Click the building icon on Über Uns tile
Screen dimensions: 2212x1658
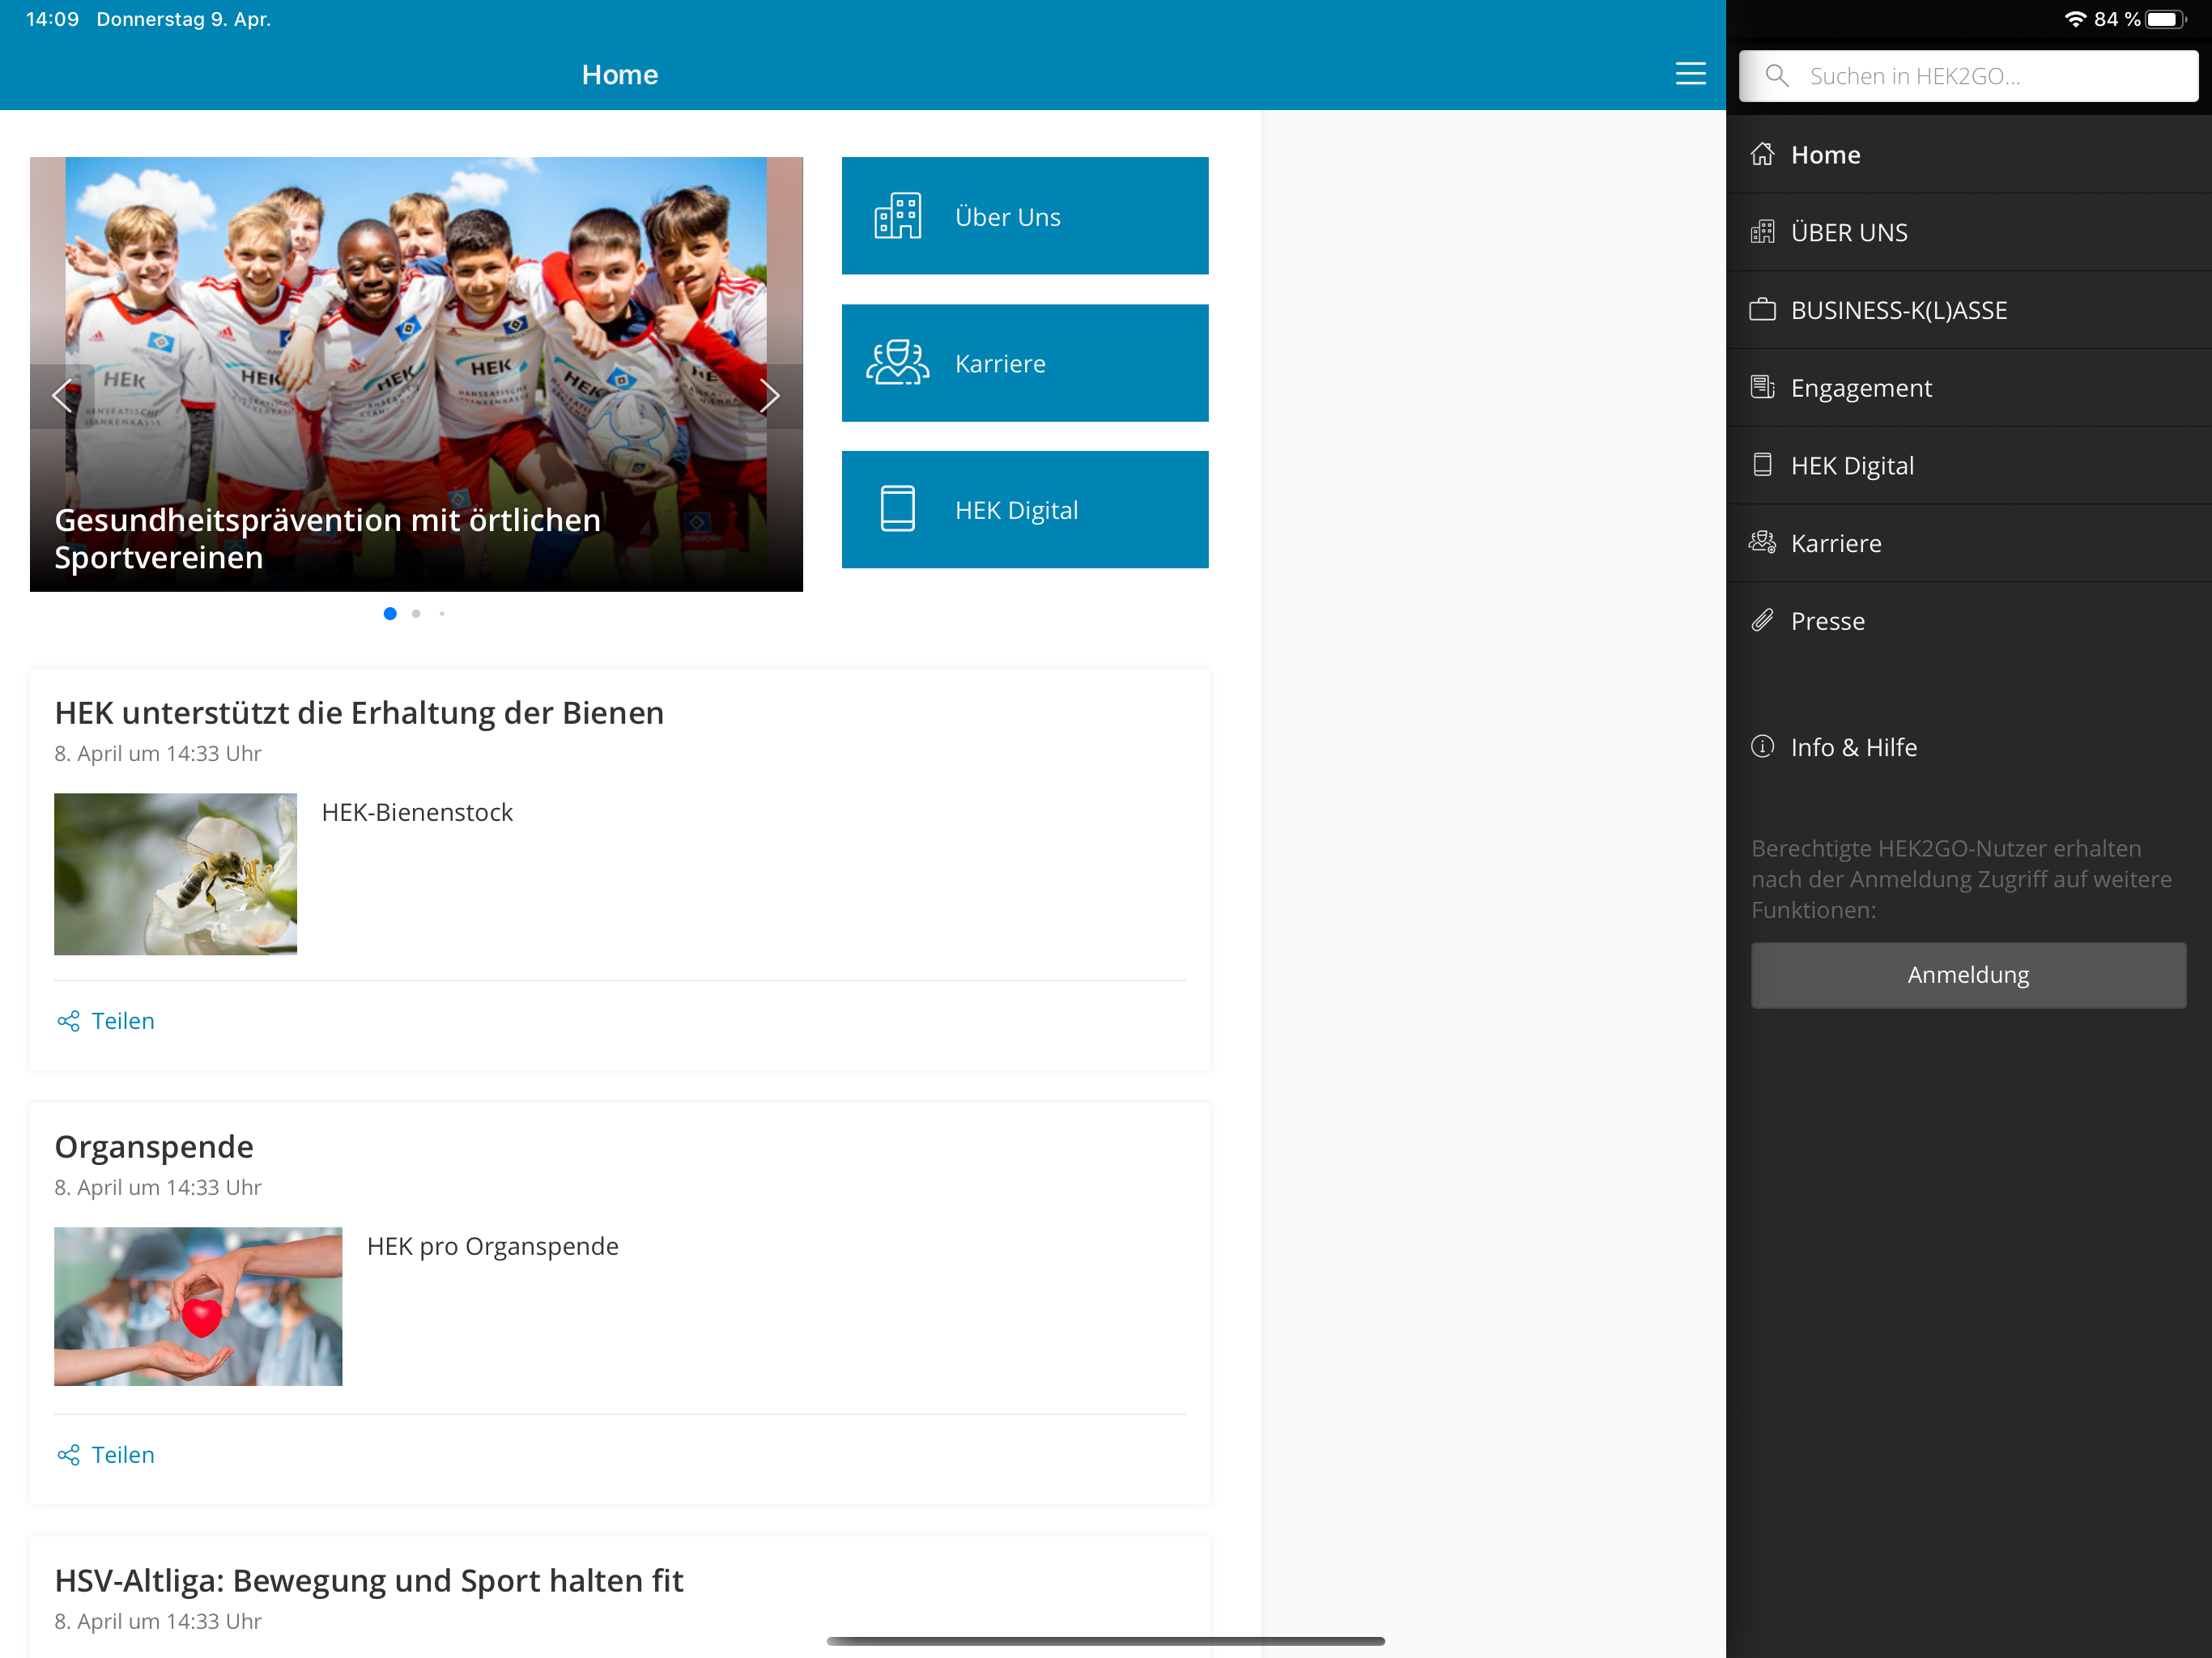pos(897,216)
